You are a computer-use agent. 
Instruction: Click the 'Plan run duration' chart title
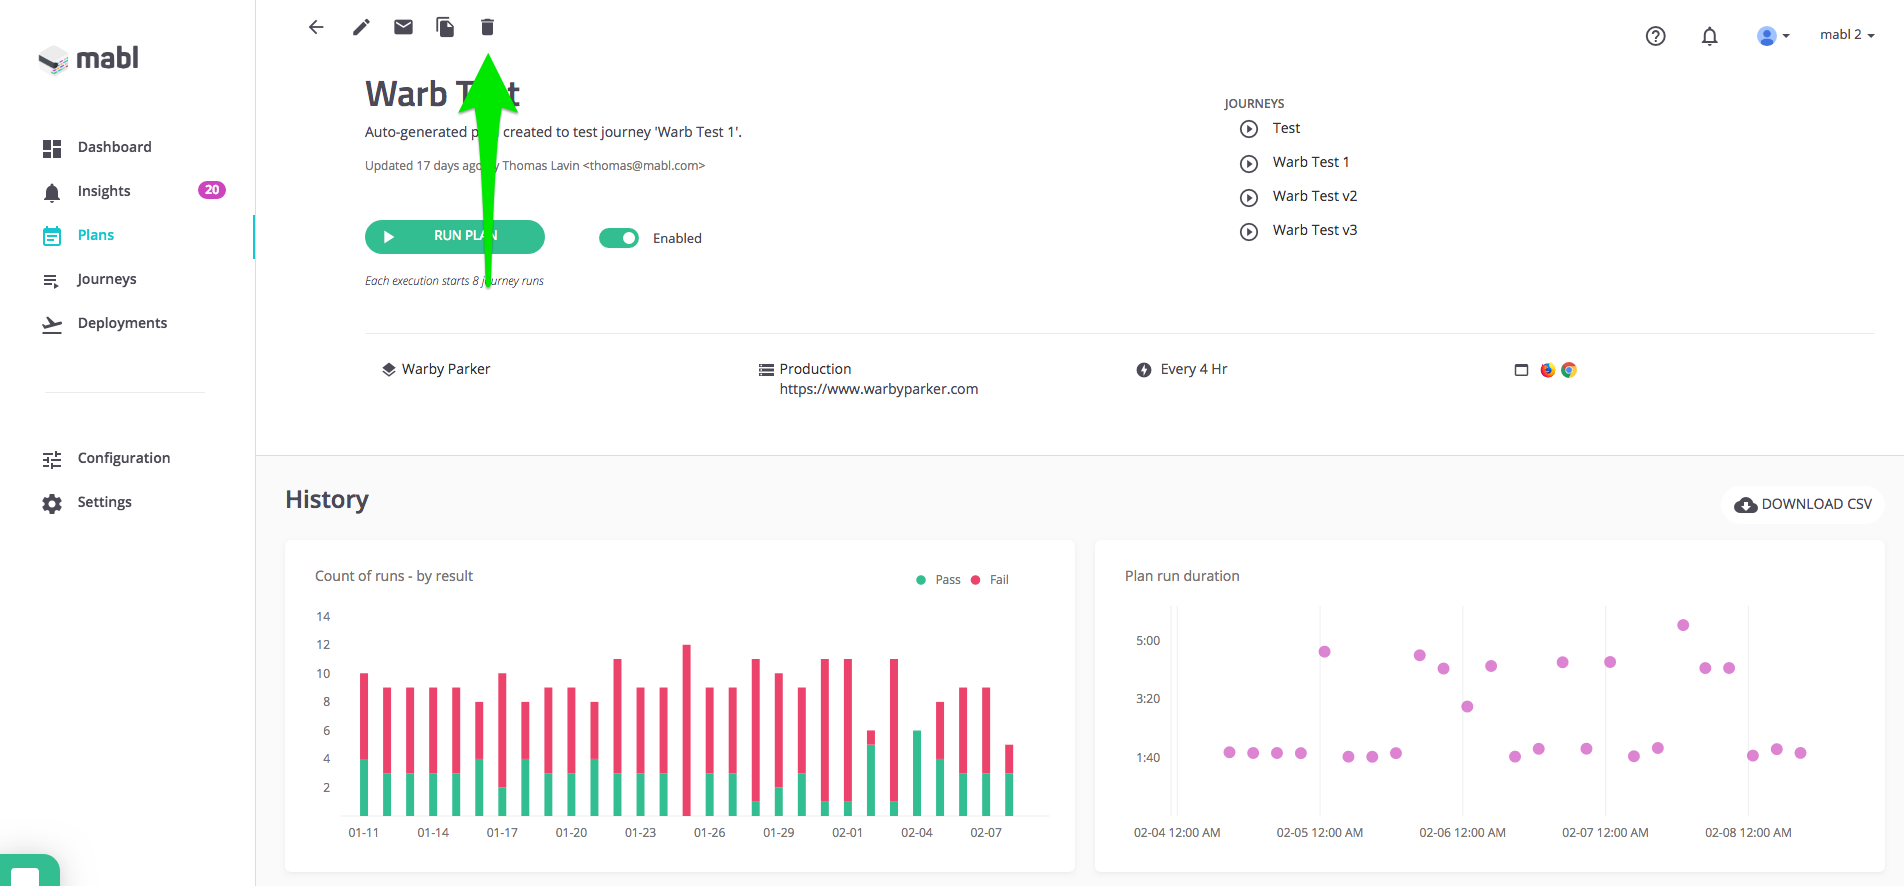pyautogui.click(x=1182, y=576)
